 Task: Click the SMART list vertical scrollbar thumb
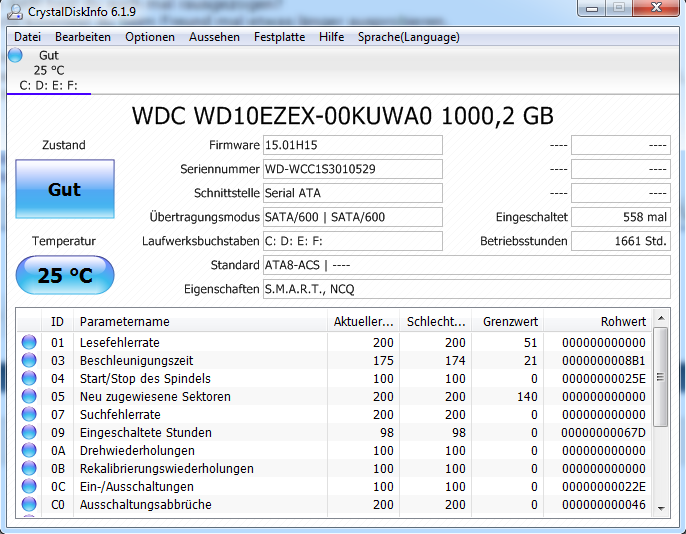pos(661,377)
